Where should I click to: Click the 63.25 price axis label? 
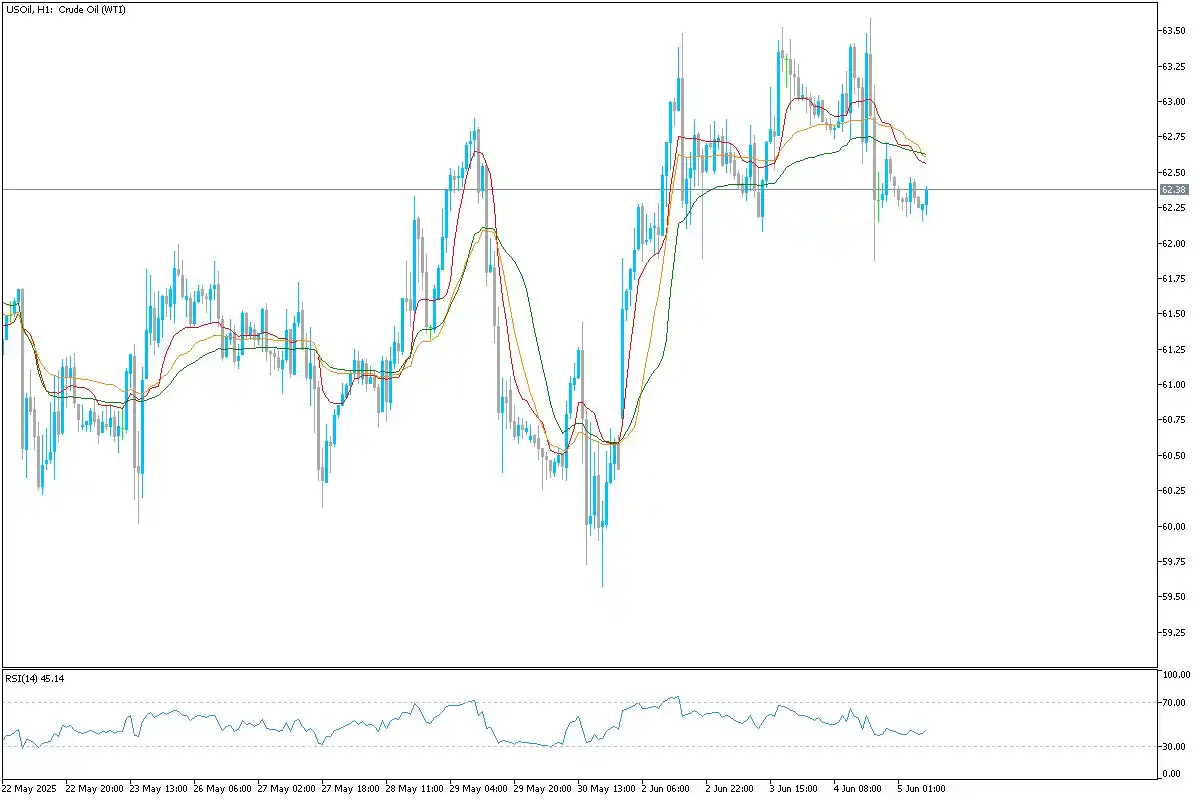pos(1173,66)
